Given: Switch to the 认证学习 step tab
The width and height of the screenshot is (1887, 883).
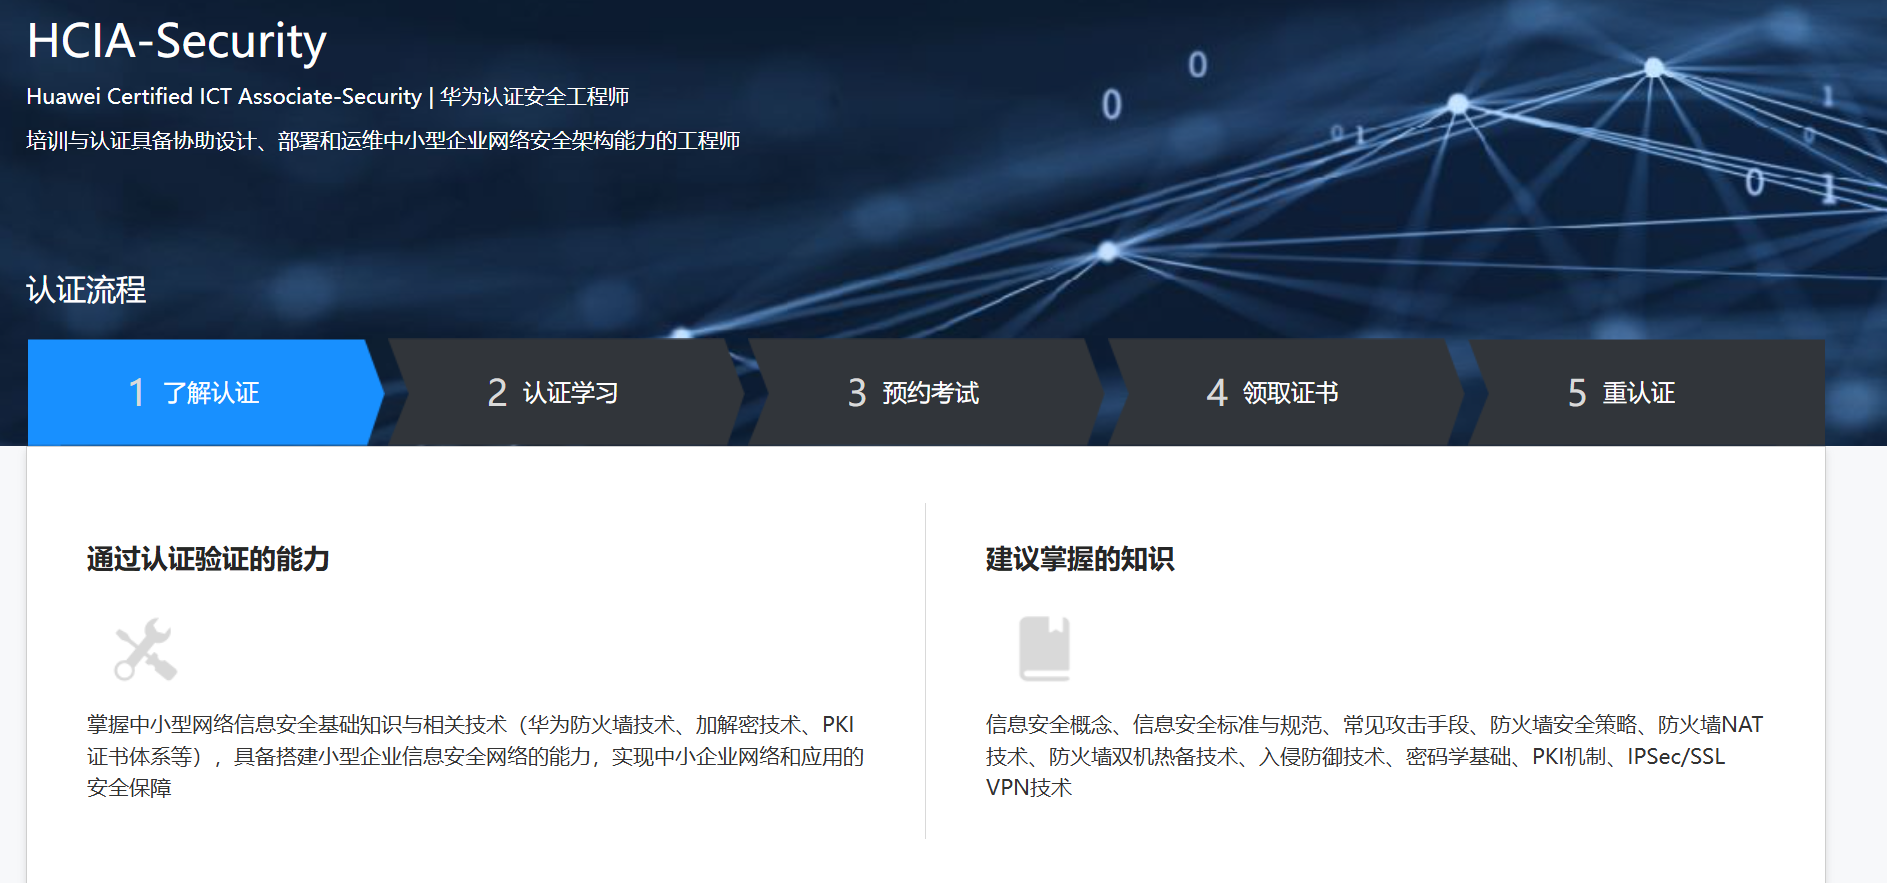Looking at the screenshot, I should [566, 392].
